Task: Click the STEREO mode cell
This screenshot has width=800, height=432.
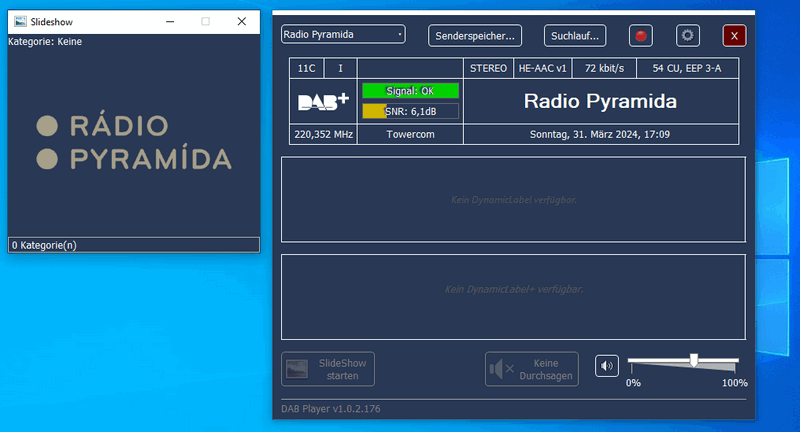Action: click(488, 68)
